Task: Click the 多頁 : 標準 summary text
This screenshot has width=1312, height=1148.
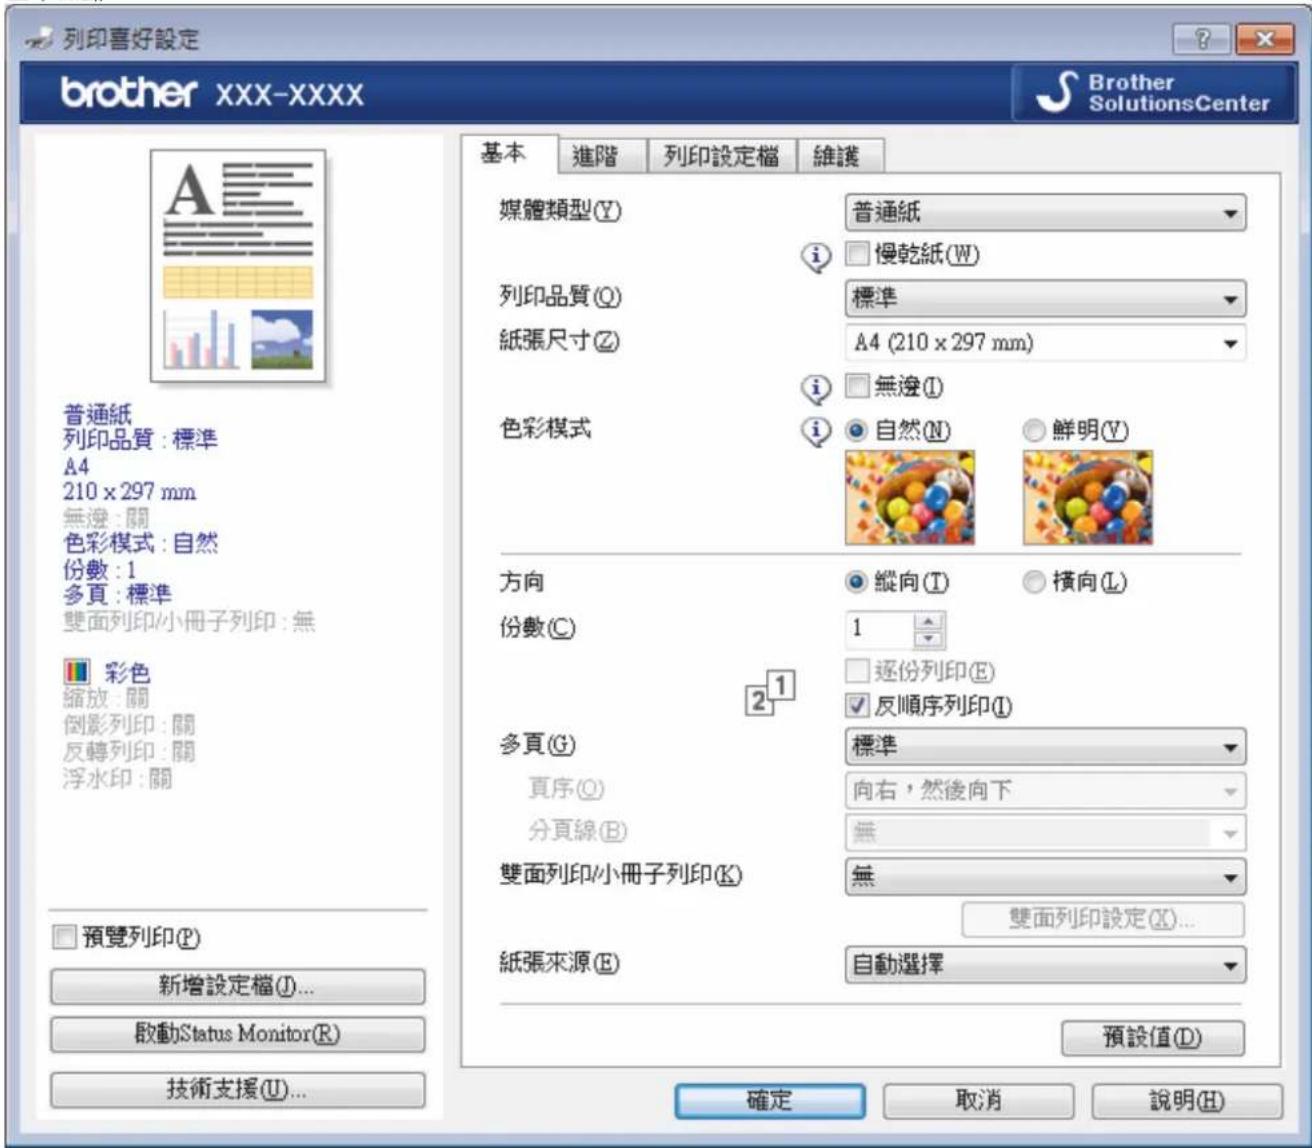Action: tap(117, 595)
